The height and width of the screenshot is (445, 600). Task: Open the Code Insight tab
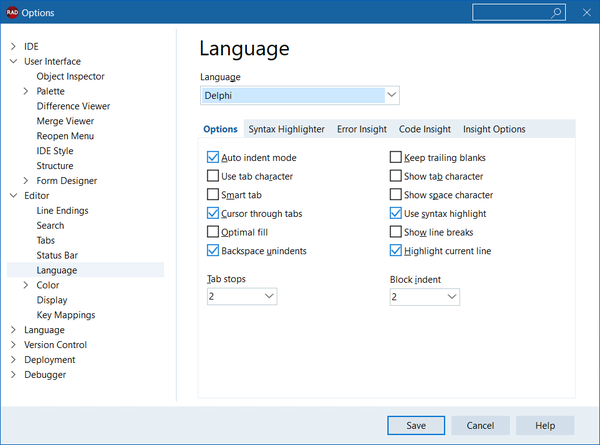coord(425,129)
